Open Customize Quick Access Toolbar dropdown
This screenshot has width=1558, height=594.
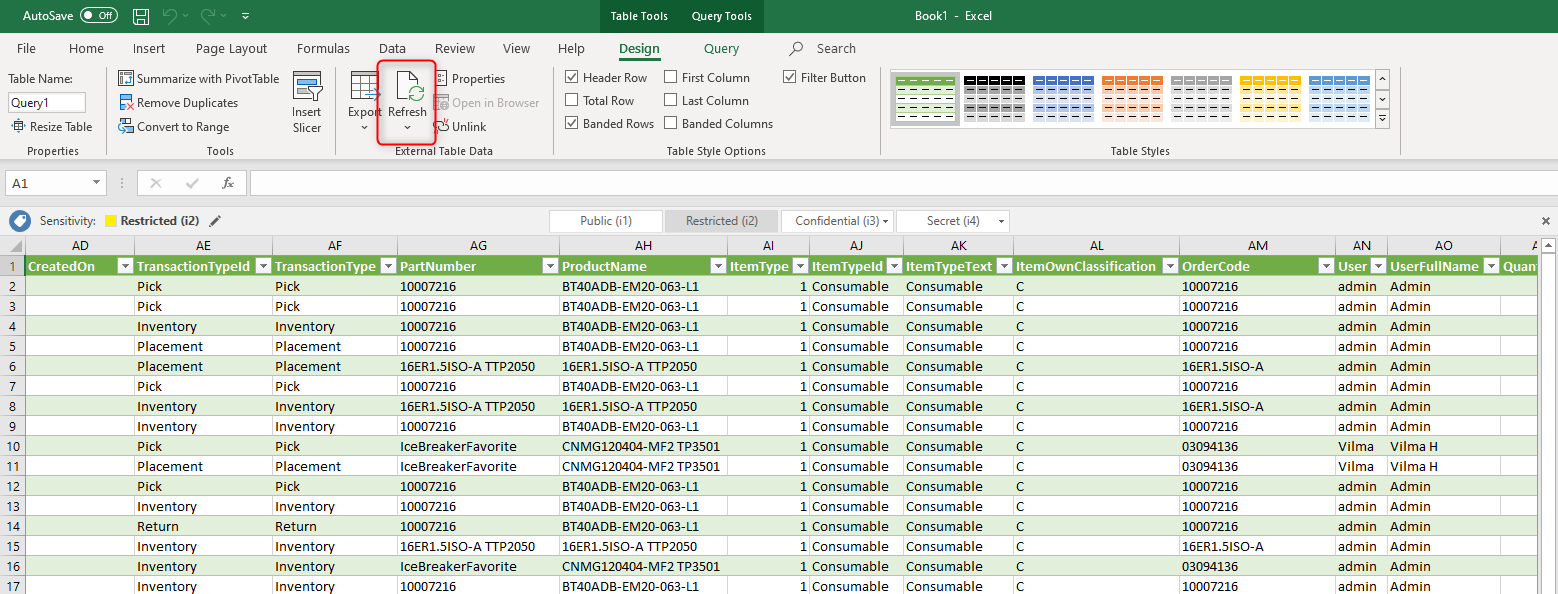(x=246, y=16)
